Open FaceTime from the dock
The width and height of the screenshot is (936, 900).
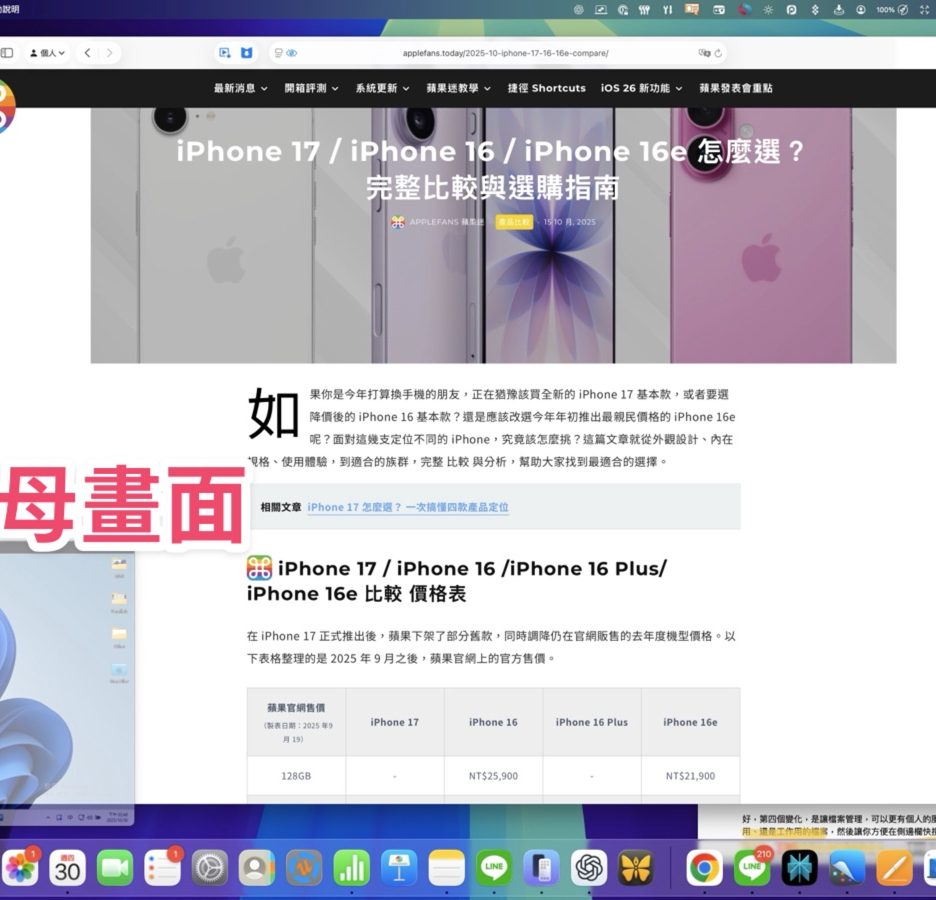pyautogui.click(x=115, y=867)
